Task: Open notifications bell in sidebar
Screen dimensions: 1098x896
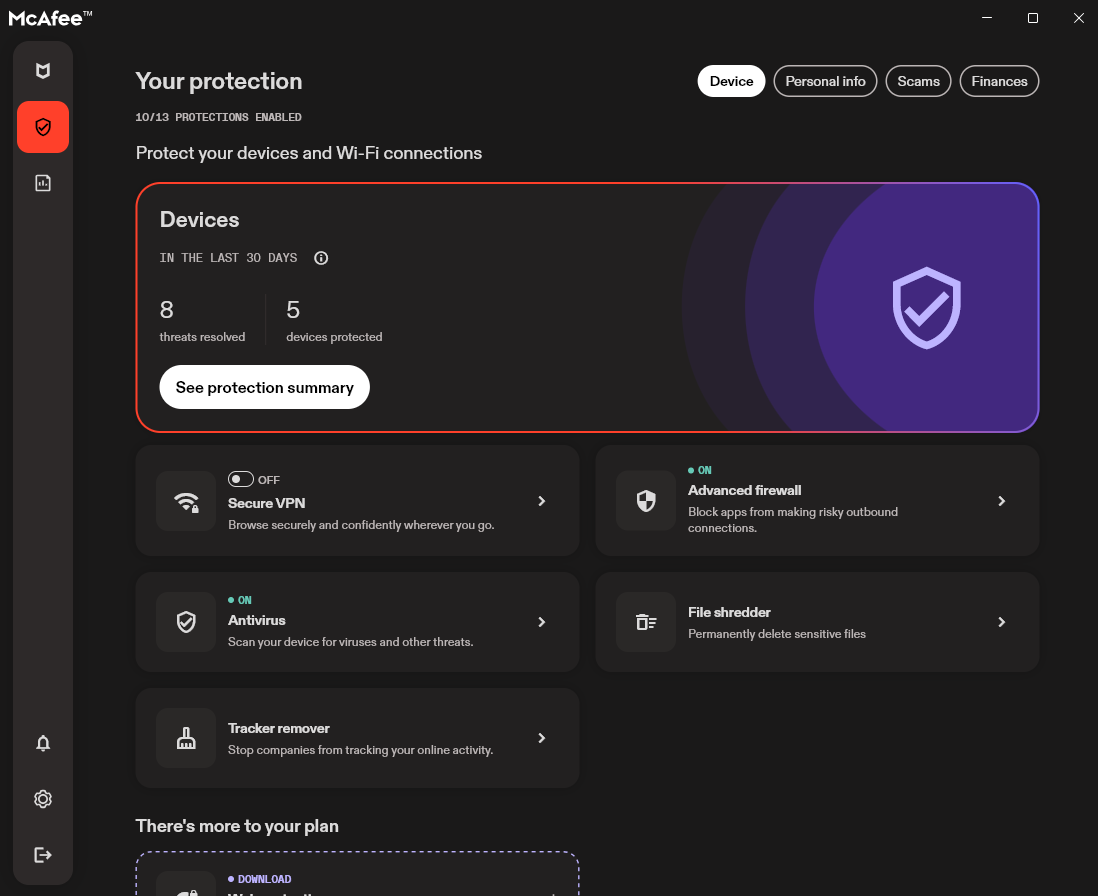Action: point(43,743)
